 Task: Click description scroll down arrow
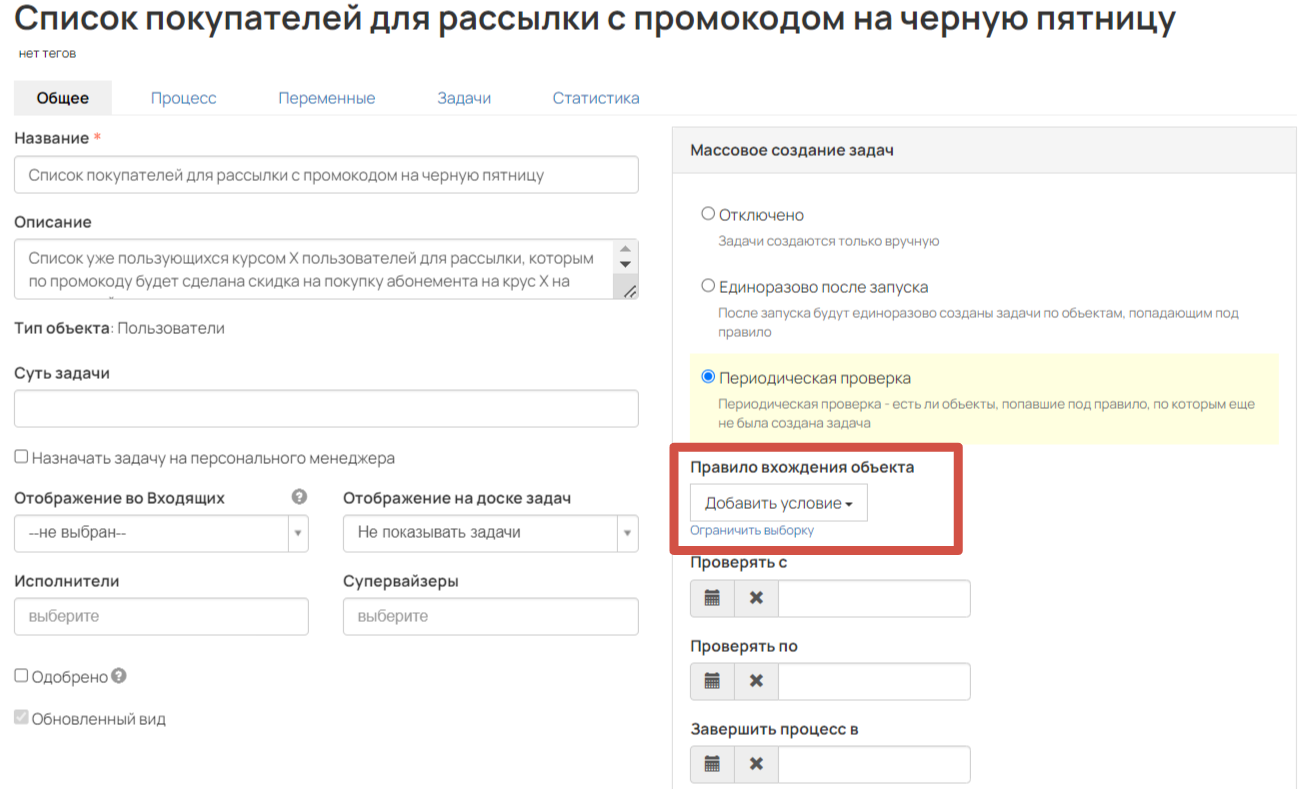(x=626, y=265)
